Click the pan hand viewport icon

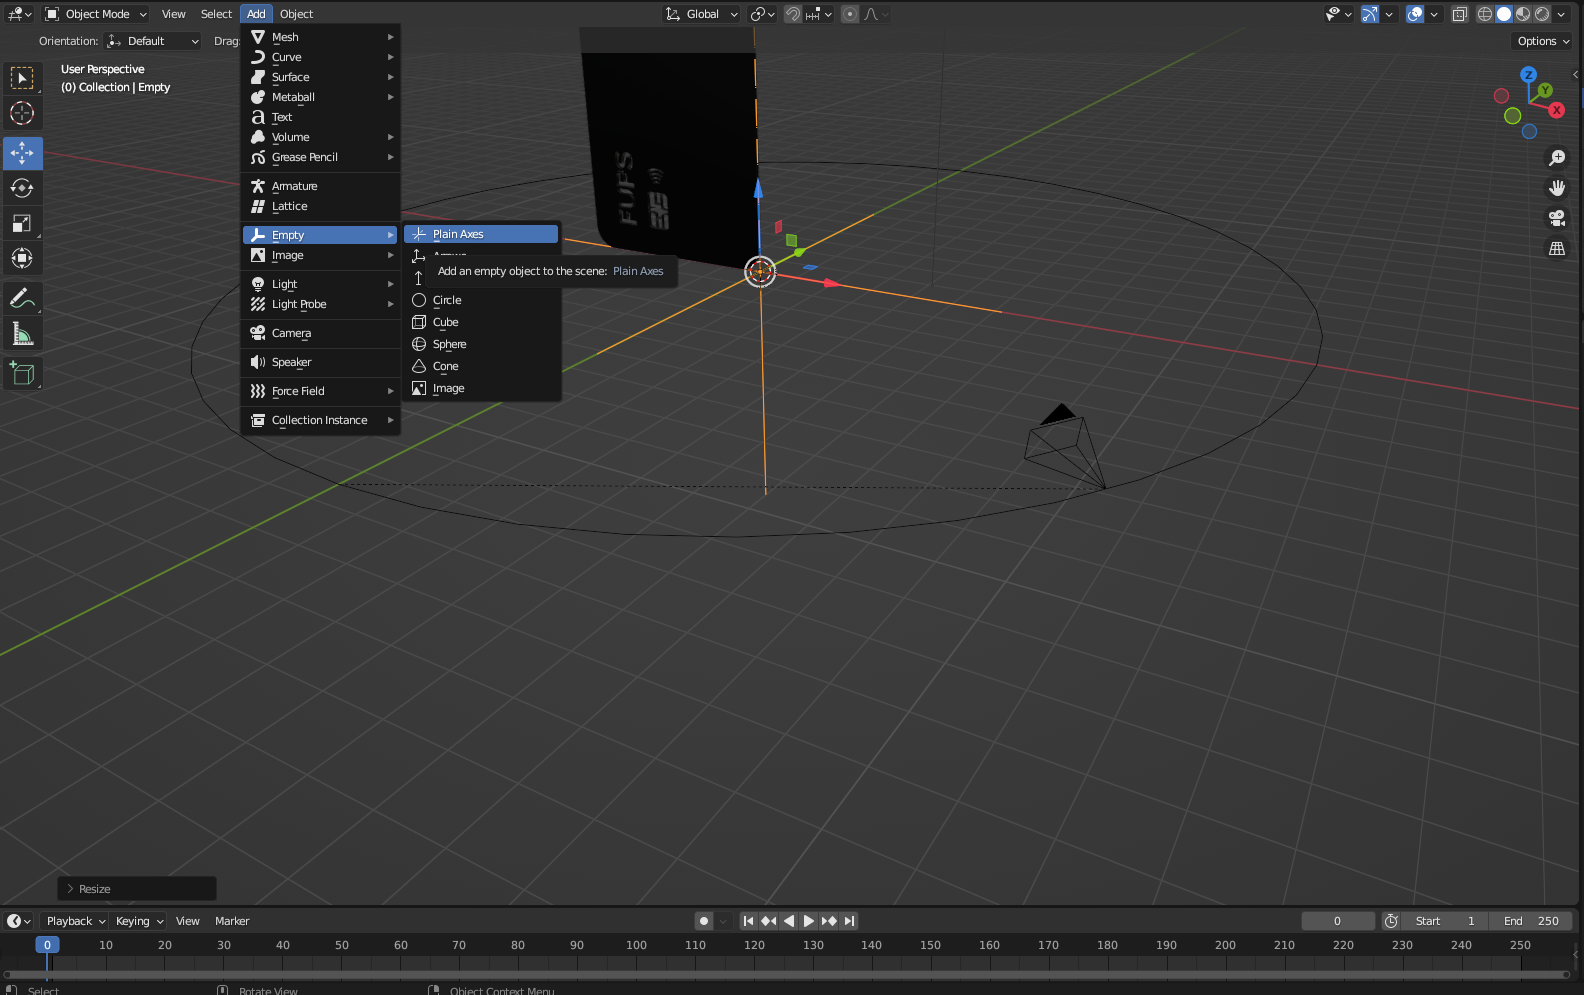tap(1557, 188)
